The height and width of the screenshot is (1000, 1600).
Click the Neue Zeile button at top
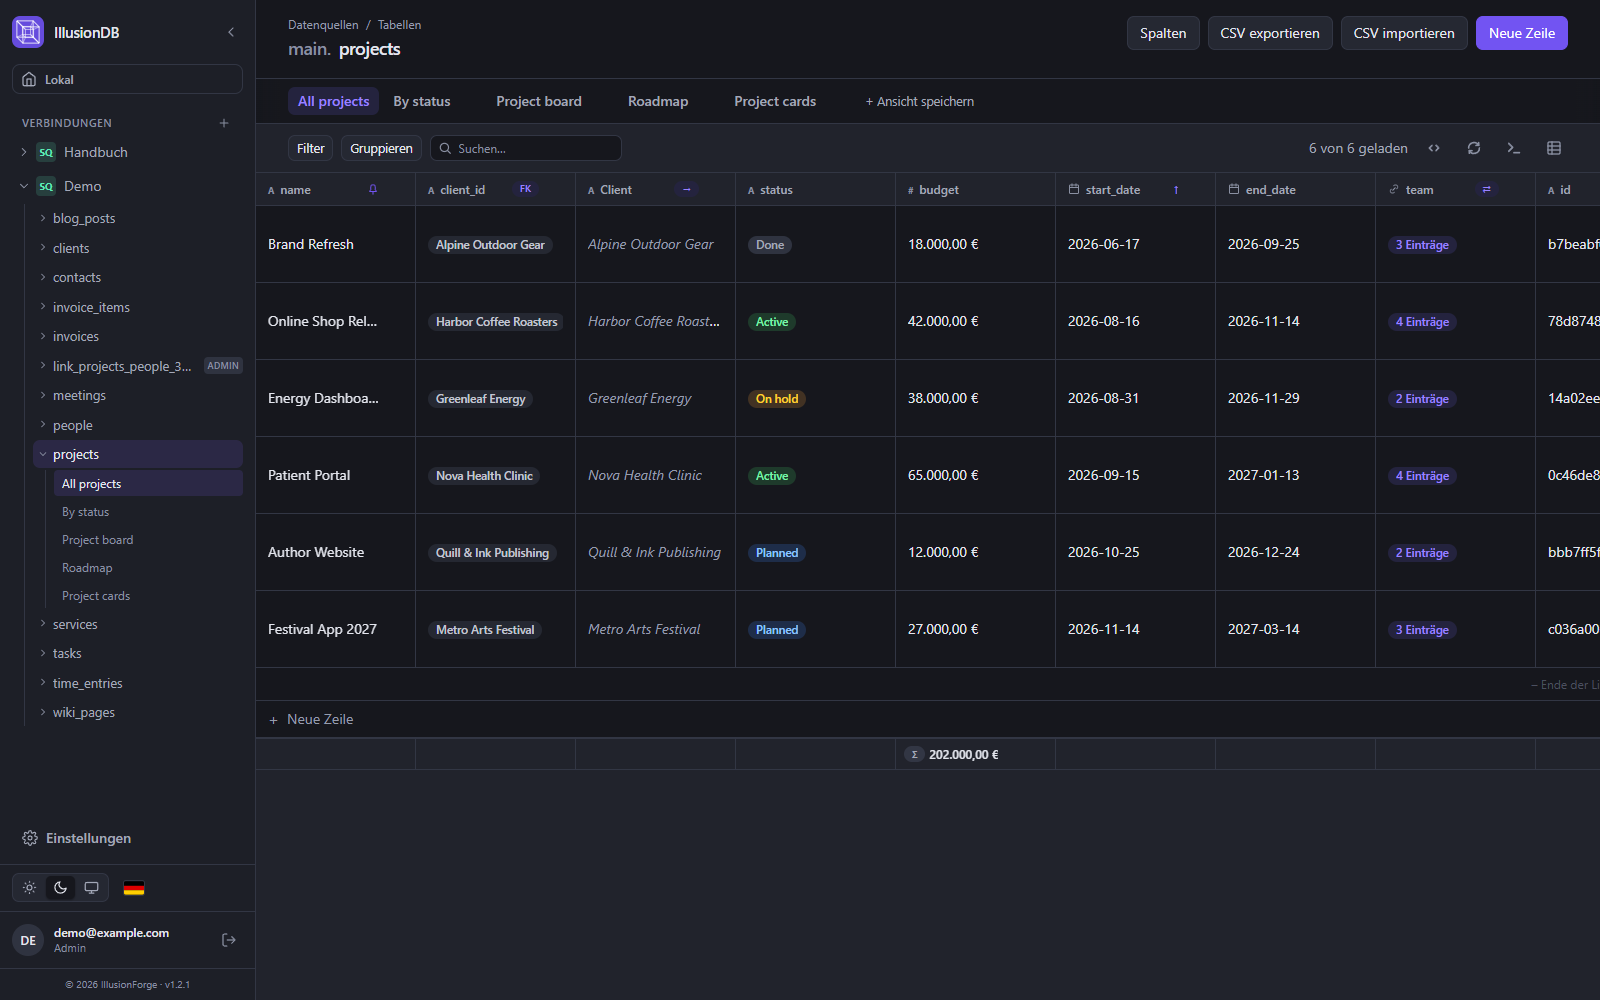[x=1522, y=33]
